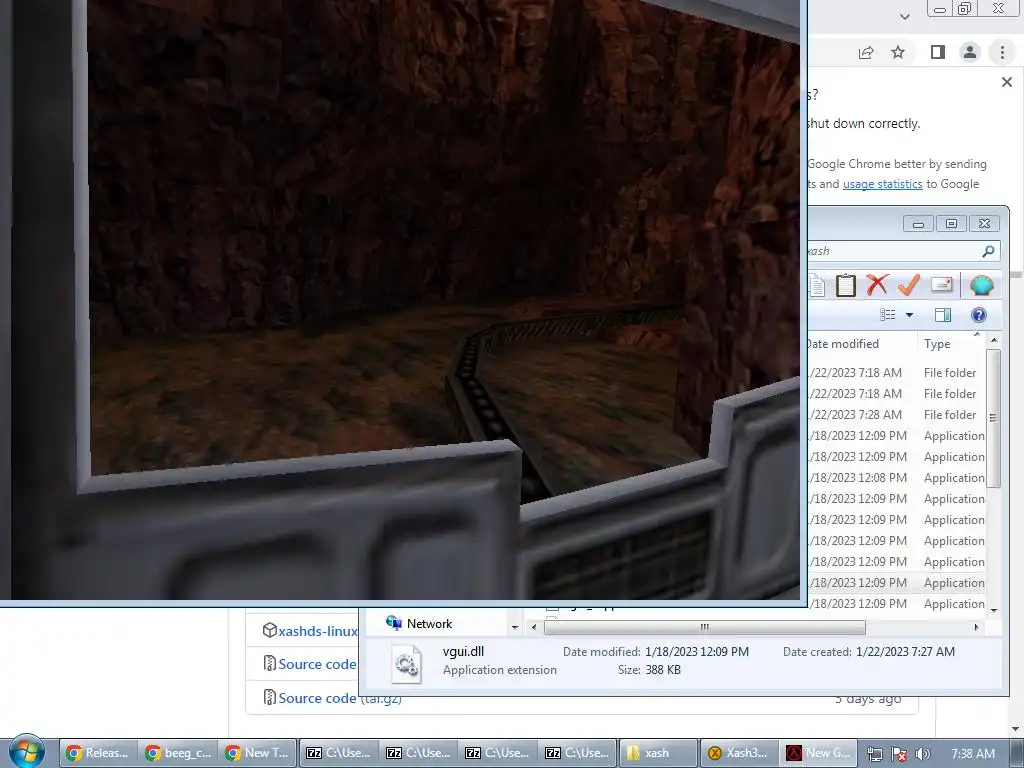Open Chrome's side panel icon
Viewport: 1024px width, 768px height.
coord(937,52)
